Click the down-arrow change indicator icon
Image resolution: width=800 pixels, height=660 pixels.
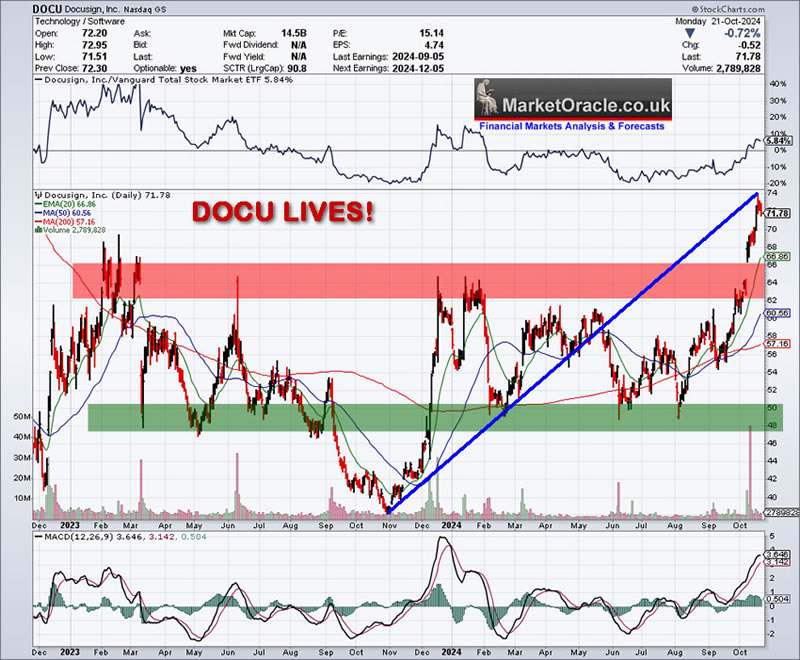coord(690,33)
